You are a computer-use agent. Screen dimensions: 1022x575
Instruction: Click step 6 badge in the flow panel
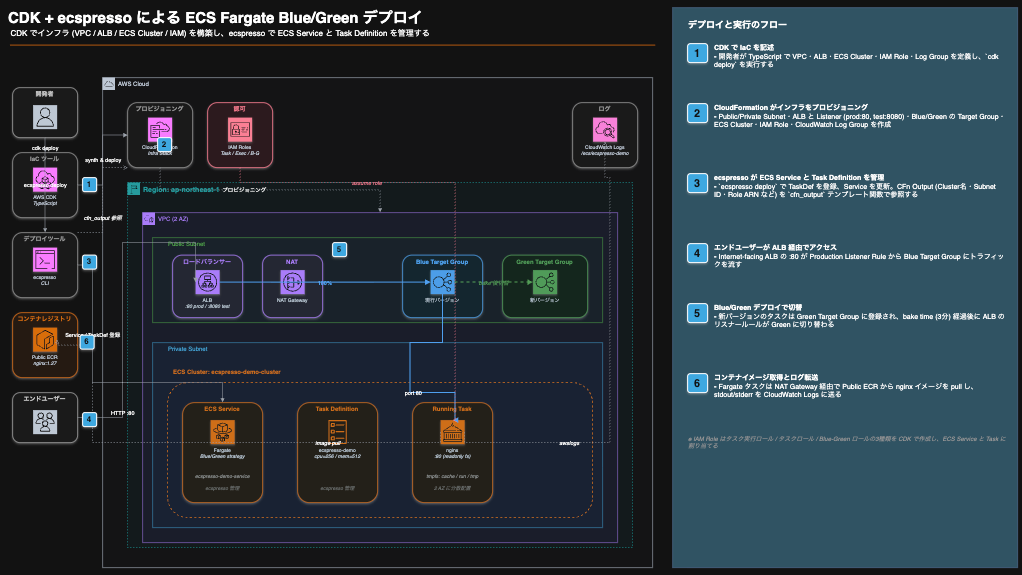pyautogui.click(x=696, y=384)
